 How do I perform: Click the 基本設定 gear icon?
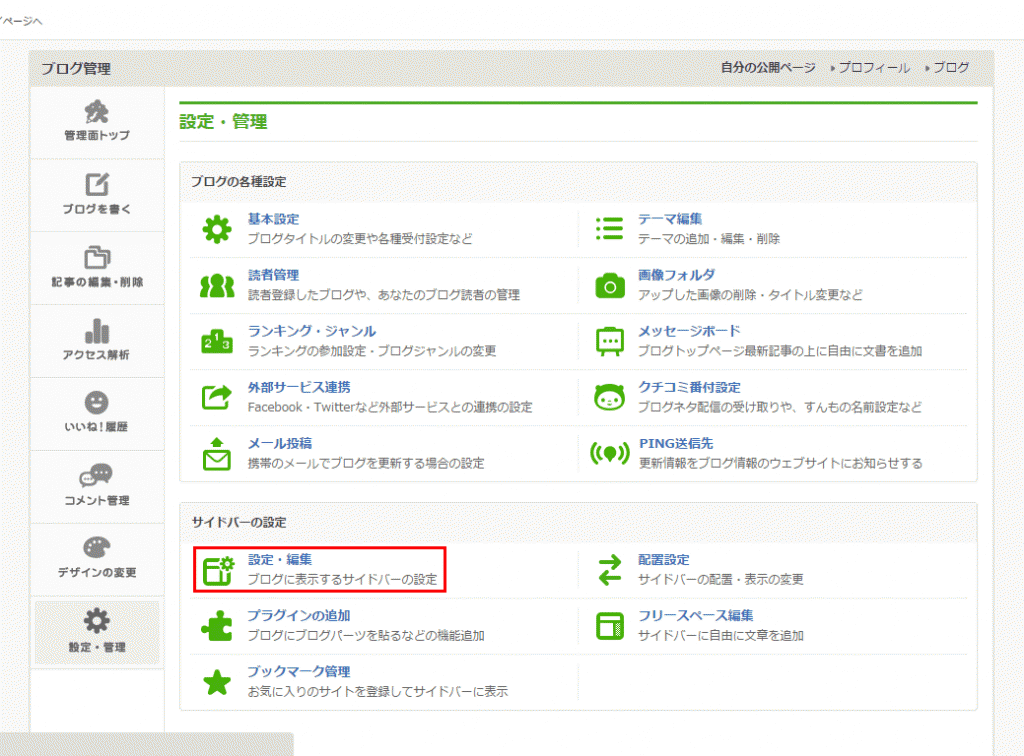point(217,230)
